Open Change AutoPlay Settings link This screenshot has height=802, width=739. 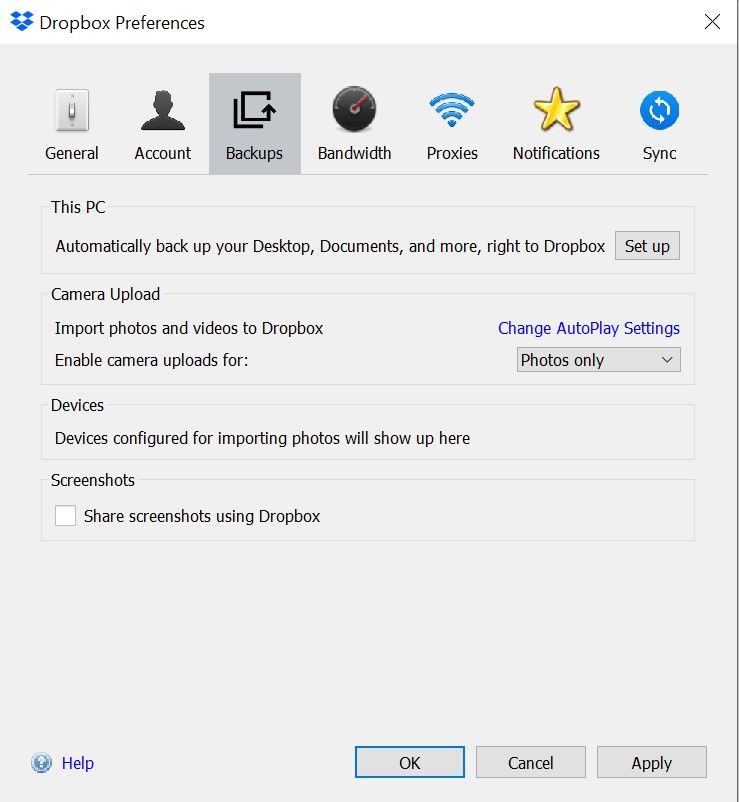(x=589, y=328)
